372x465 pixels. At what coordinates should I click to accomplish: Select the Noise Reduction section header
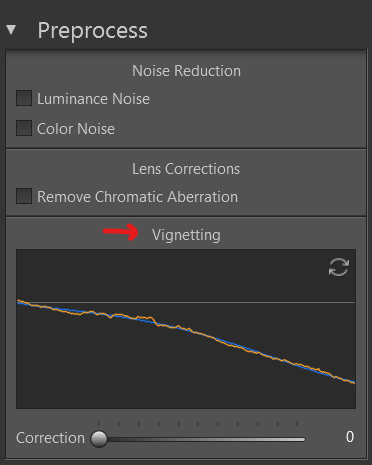186,71
